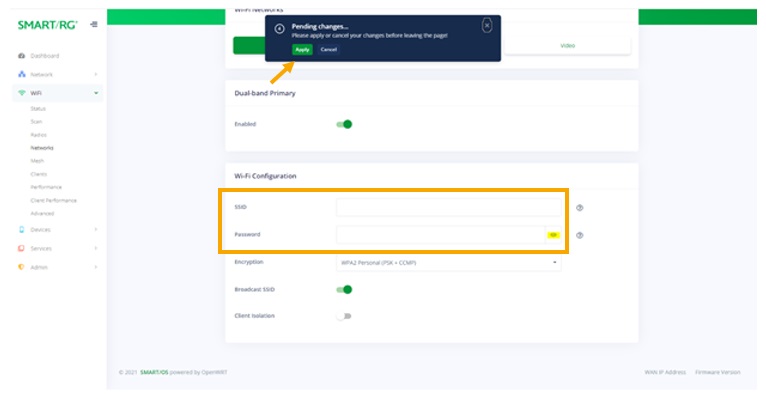Click the SSID help question icon
The height and width of the screenshot is (399, 766).
pyautogui.click(x=579, y=208)
